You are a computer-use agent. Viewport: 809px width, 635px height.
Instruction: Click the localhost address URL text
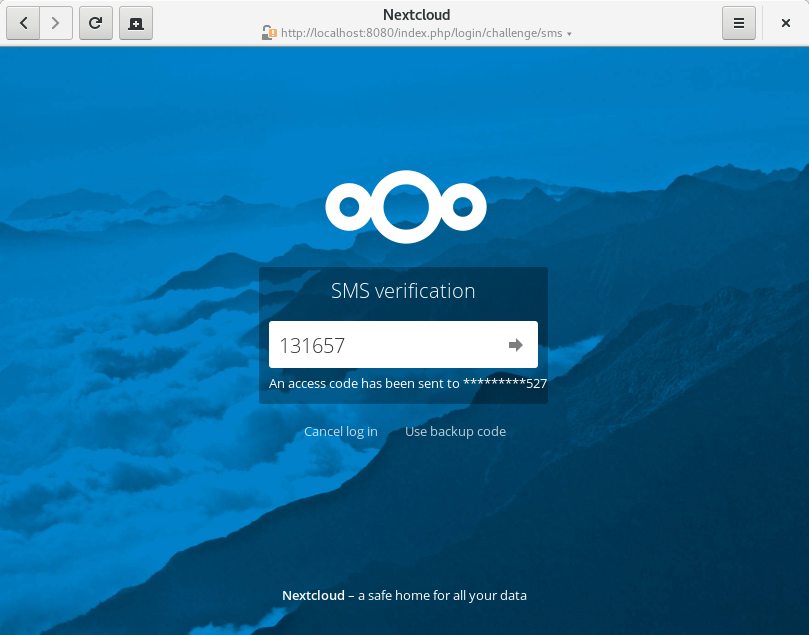coord(422,33)
